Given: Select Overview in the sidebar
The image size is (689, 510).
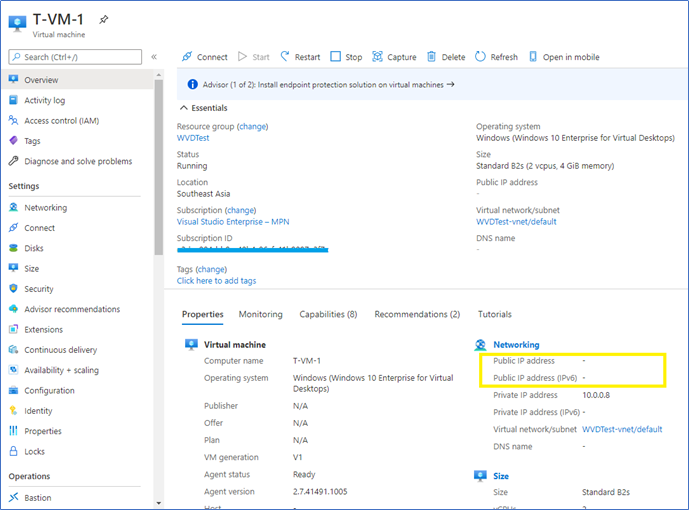Looking at the screenshot, I should point(79,80).
